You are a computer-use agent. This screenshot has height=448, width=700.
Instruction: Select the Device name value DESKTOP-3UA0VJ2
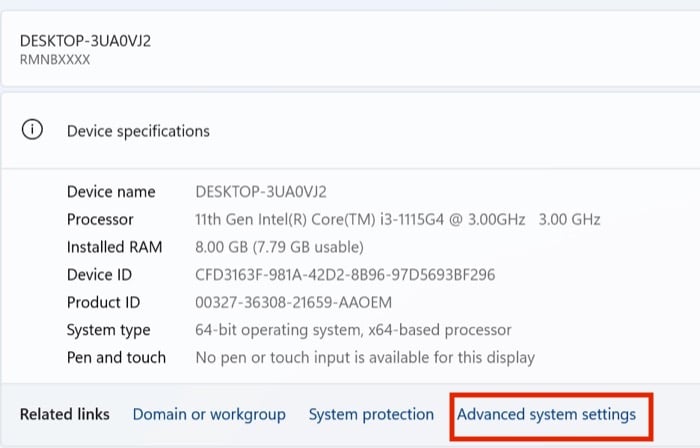pyautogui.click(x=261, y=192)
